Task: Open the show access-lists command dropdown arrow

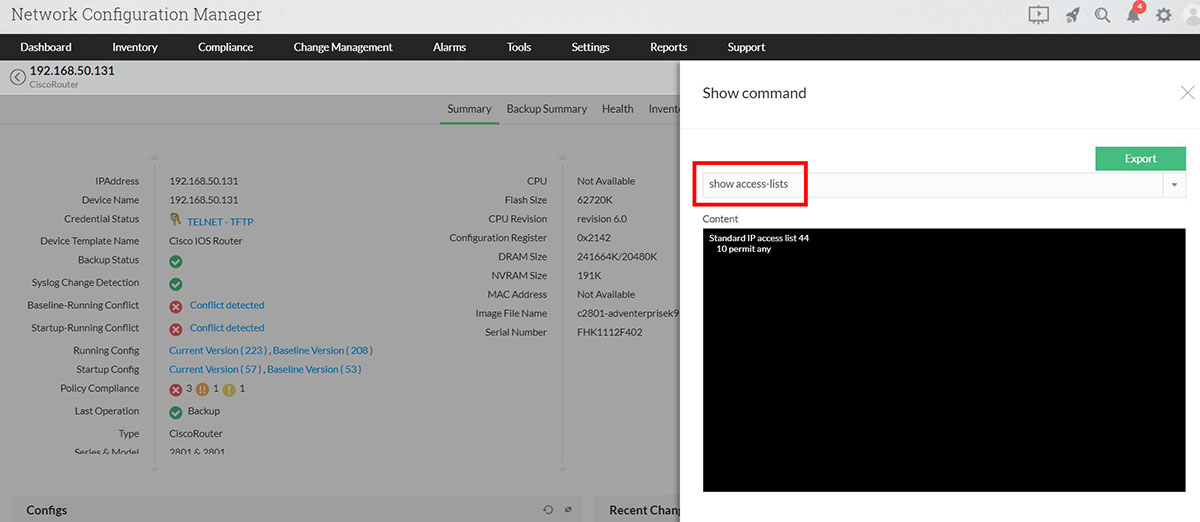Action: (1173, 185)
